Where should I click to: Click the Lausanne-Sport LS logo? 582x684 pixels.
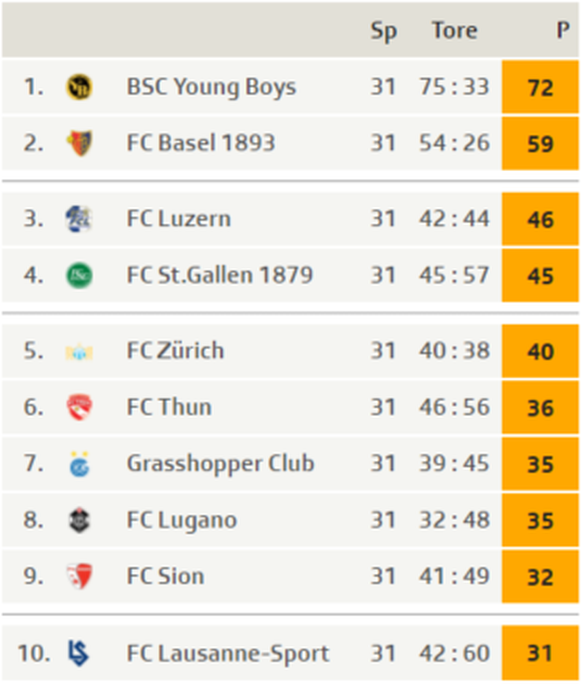(79, 653)
